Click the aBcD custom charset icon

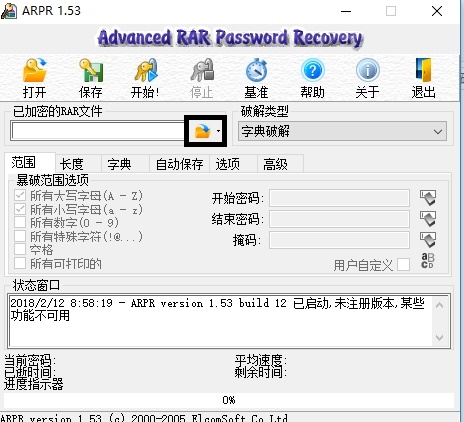point(428,261)
